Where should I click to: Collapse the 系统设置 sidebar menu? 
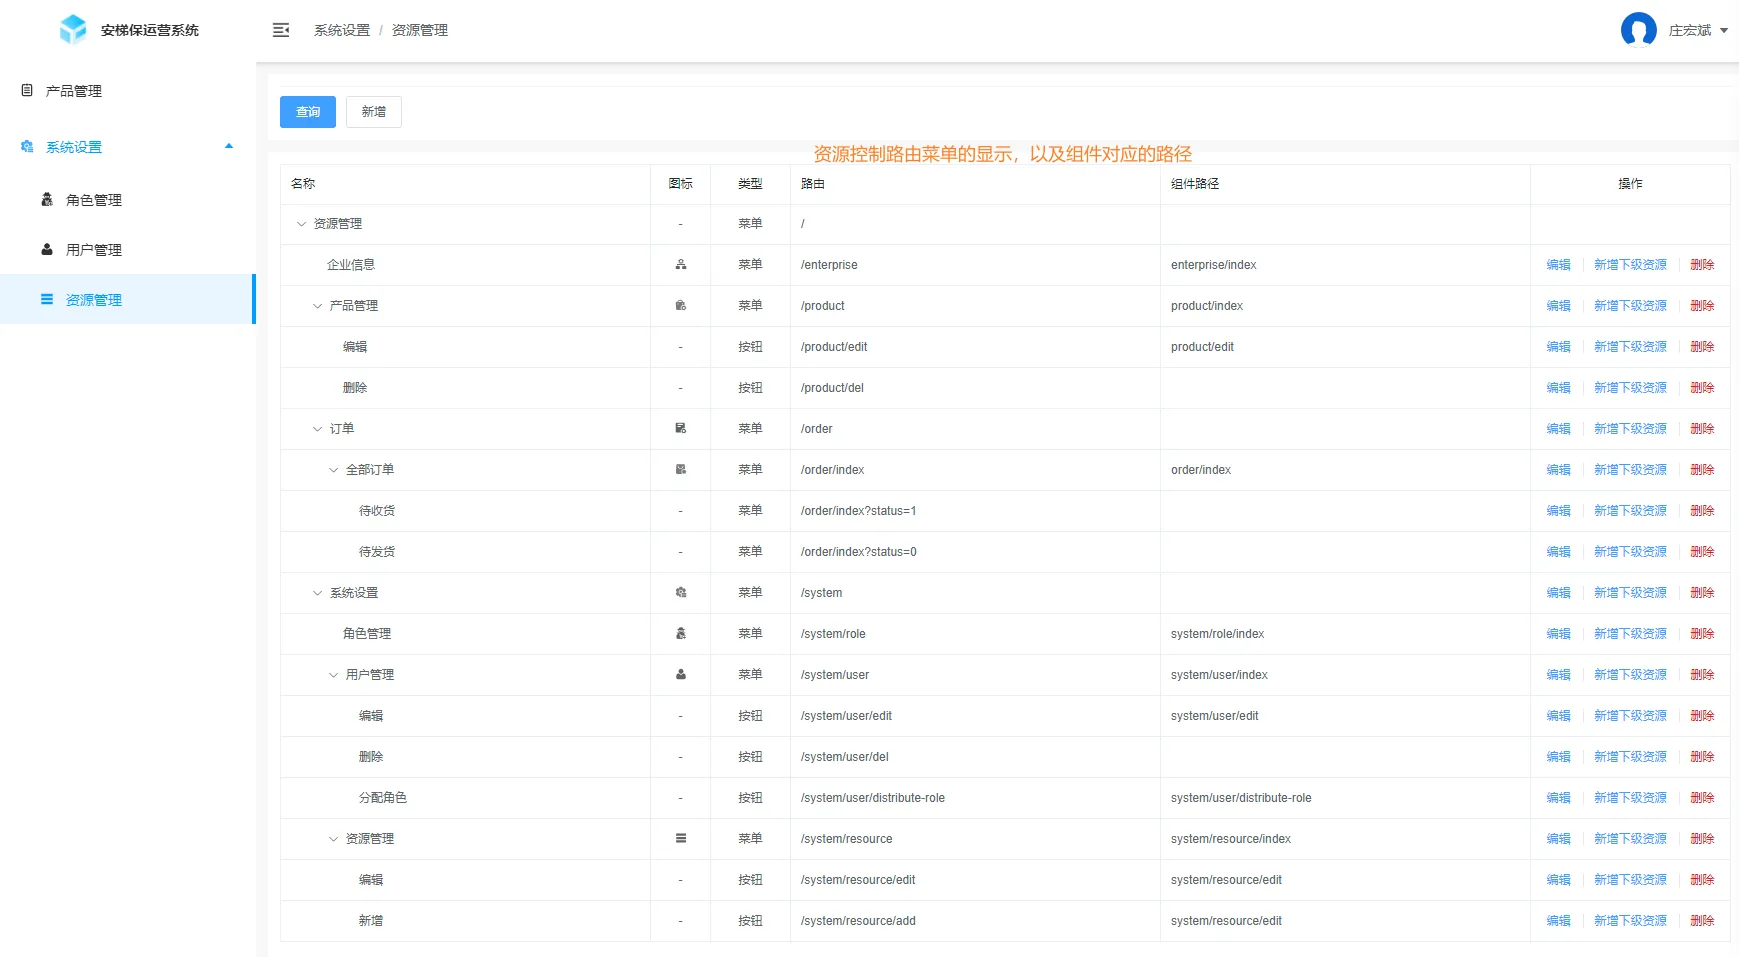pyautogui.click(x=228, y=147)
